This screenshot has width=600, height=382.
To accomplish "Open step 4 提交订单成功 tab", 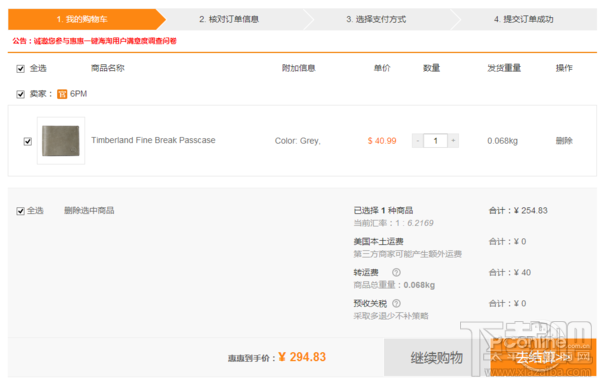I will (524, 19).
